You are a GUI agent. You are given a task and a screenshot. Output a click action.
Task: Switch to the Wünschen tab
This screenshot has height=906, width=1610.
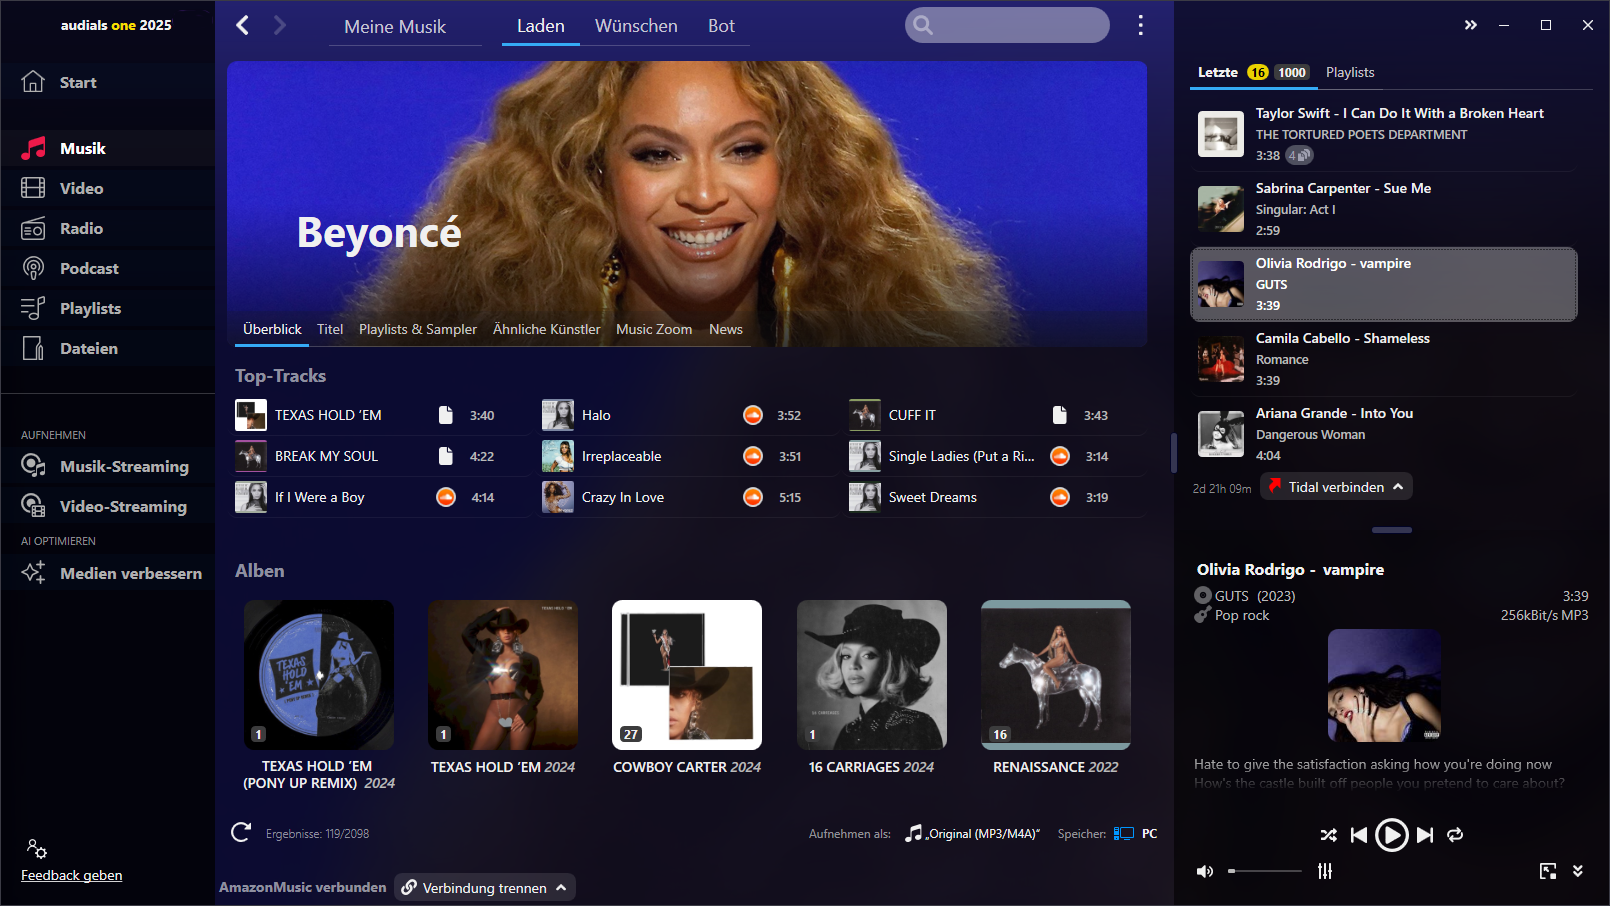pyautogui.click(x=636, y=26)
